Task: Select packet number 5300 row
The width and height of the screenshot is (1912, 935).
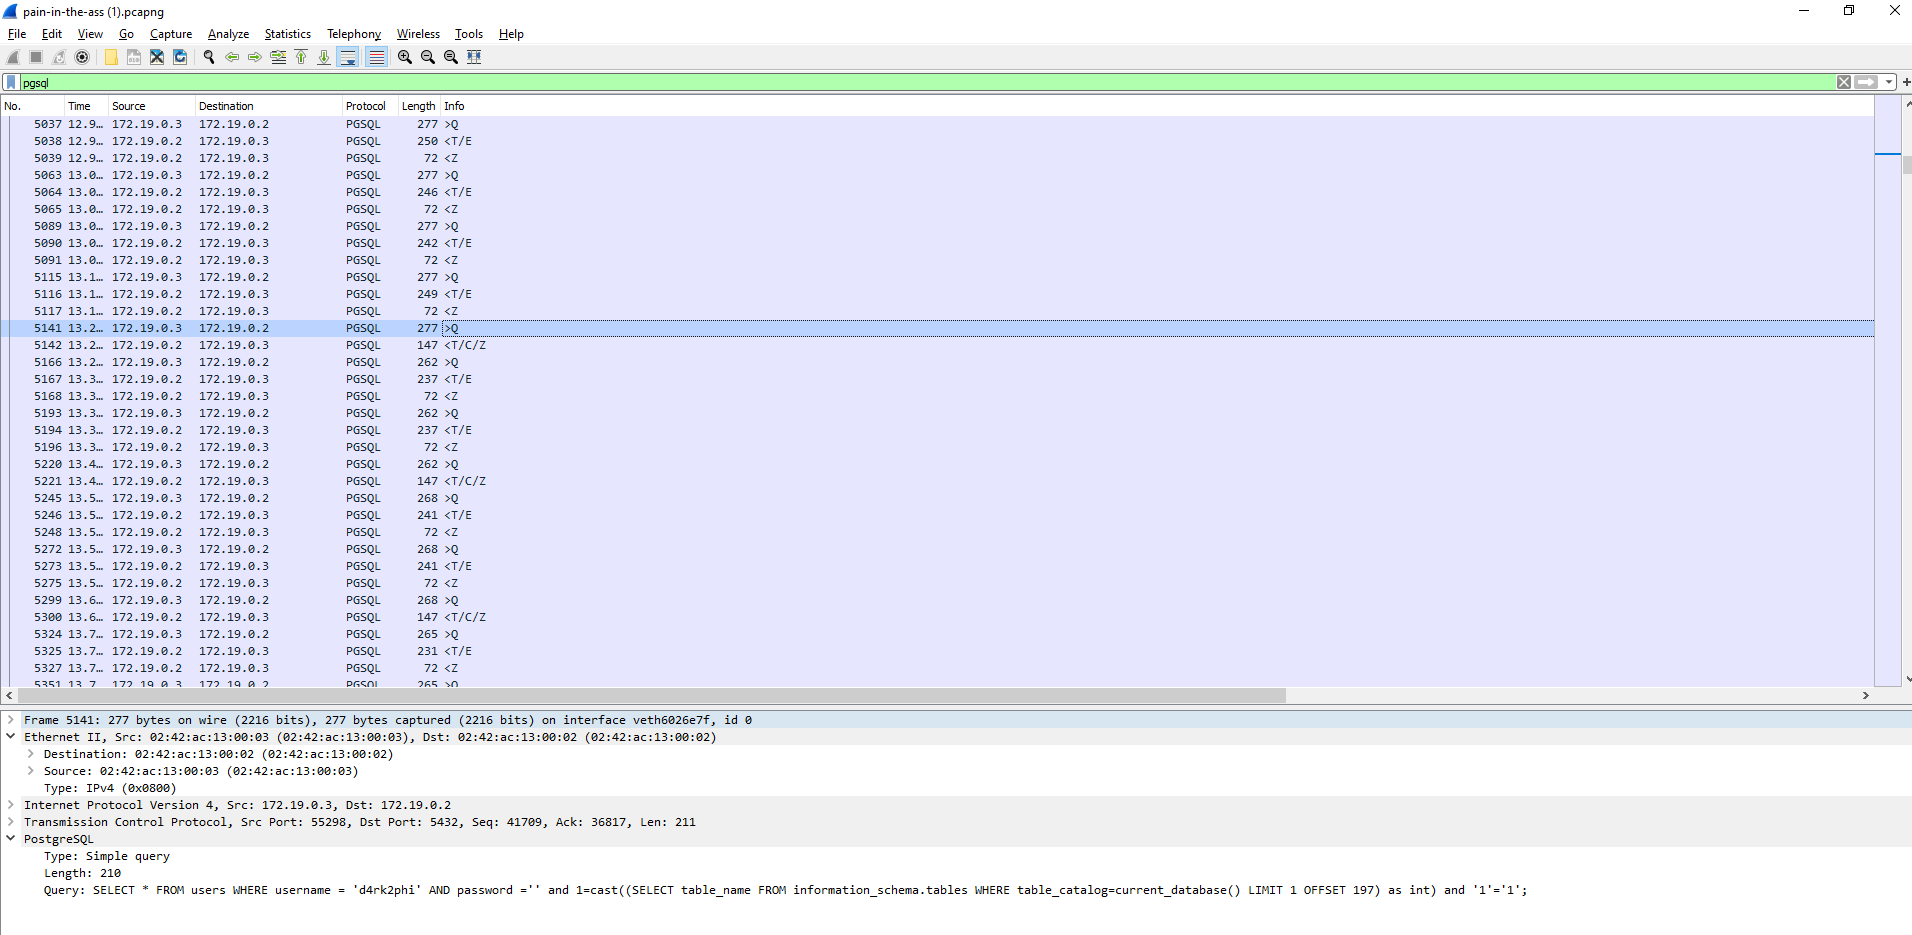Action: point(937,617)
